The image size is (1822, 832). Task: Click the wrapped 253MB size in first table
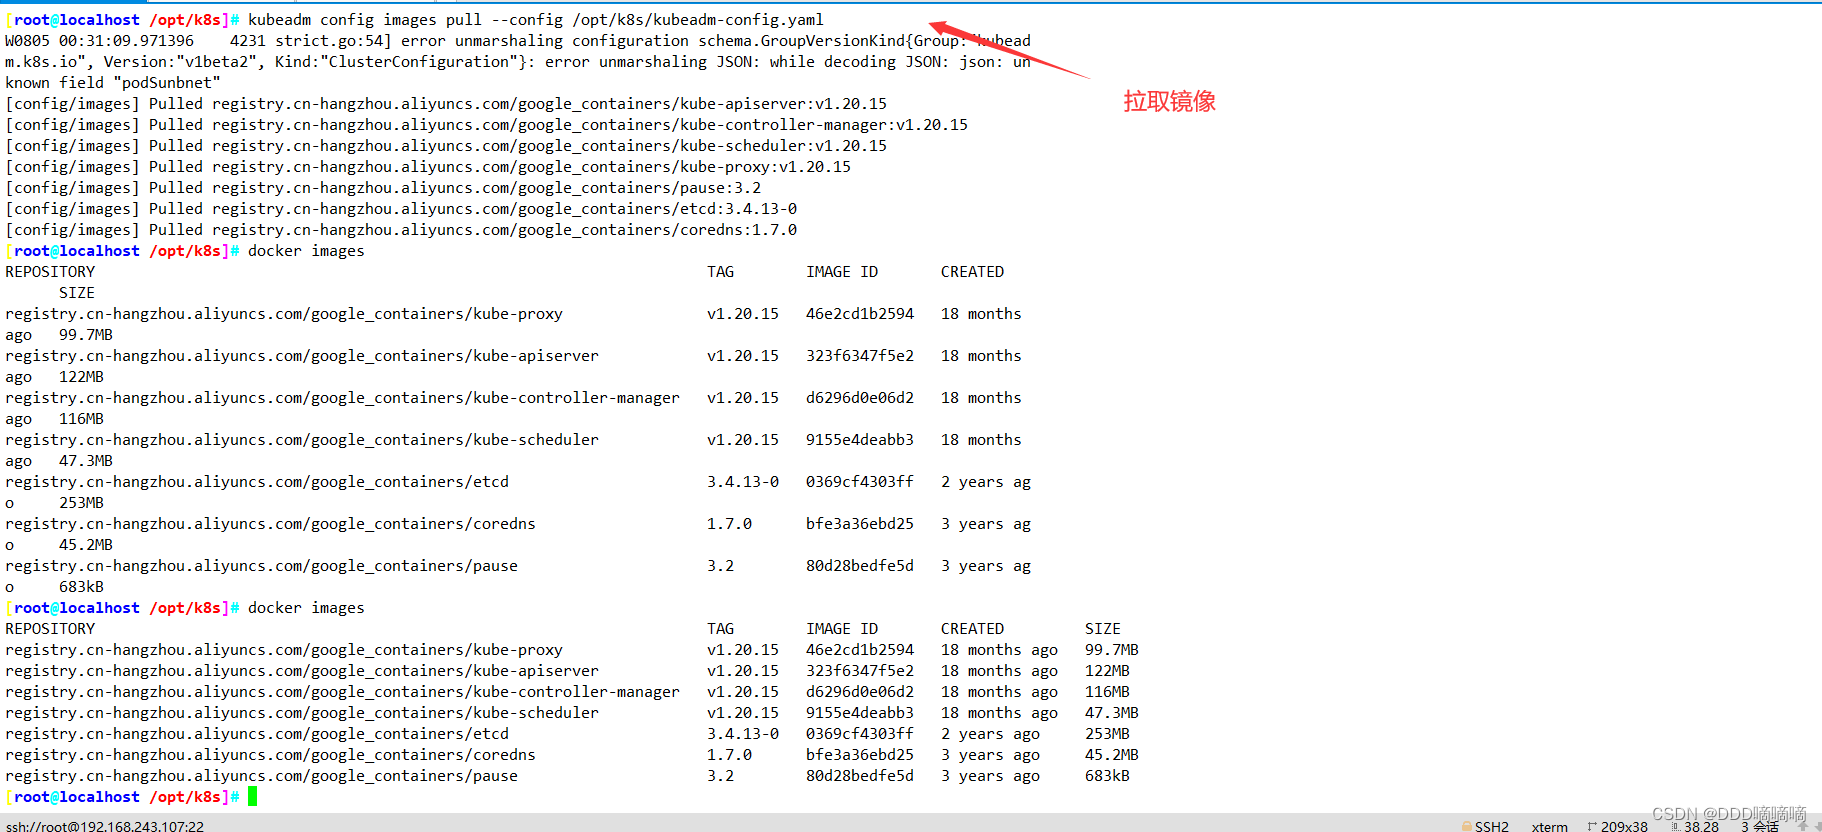click(x=81, y=502)
